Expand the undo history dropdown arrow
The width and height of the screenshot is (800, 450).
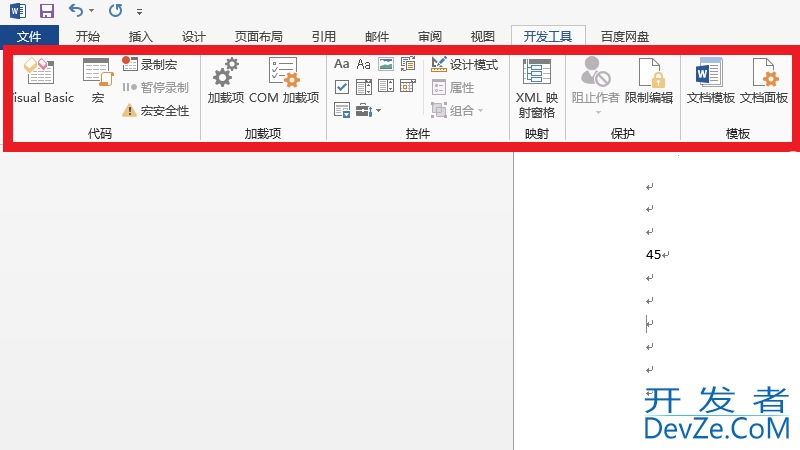[91, 11]
